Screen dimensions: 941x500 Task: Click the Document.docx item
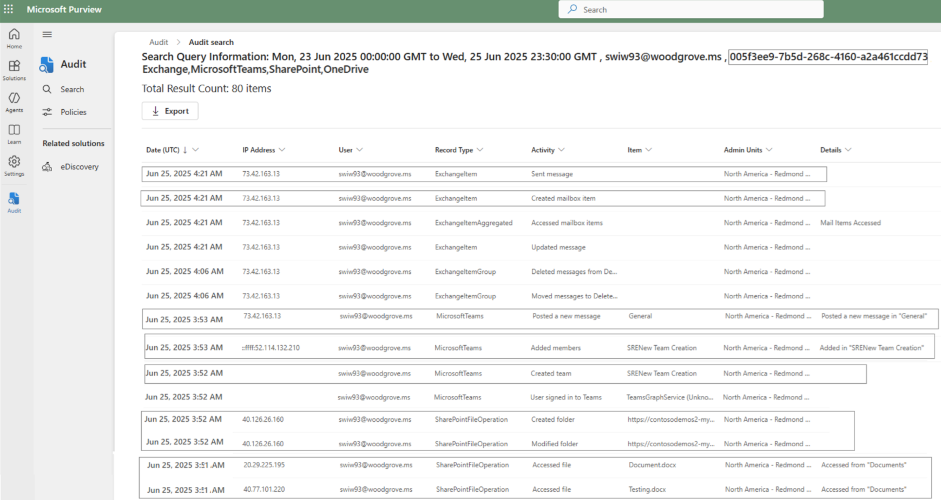[652, 465]
